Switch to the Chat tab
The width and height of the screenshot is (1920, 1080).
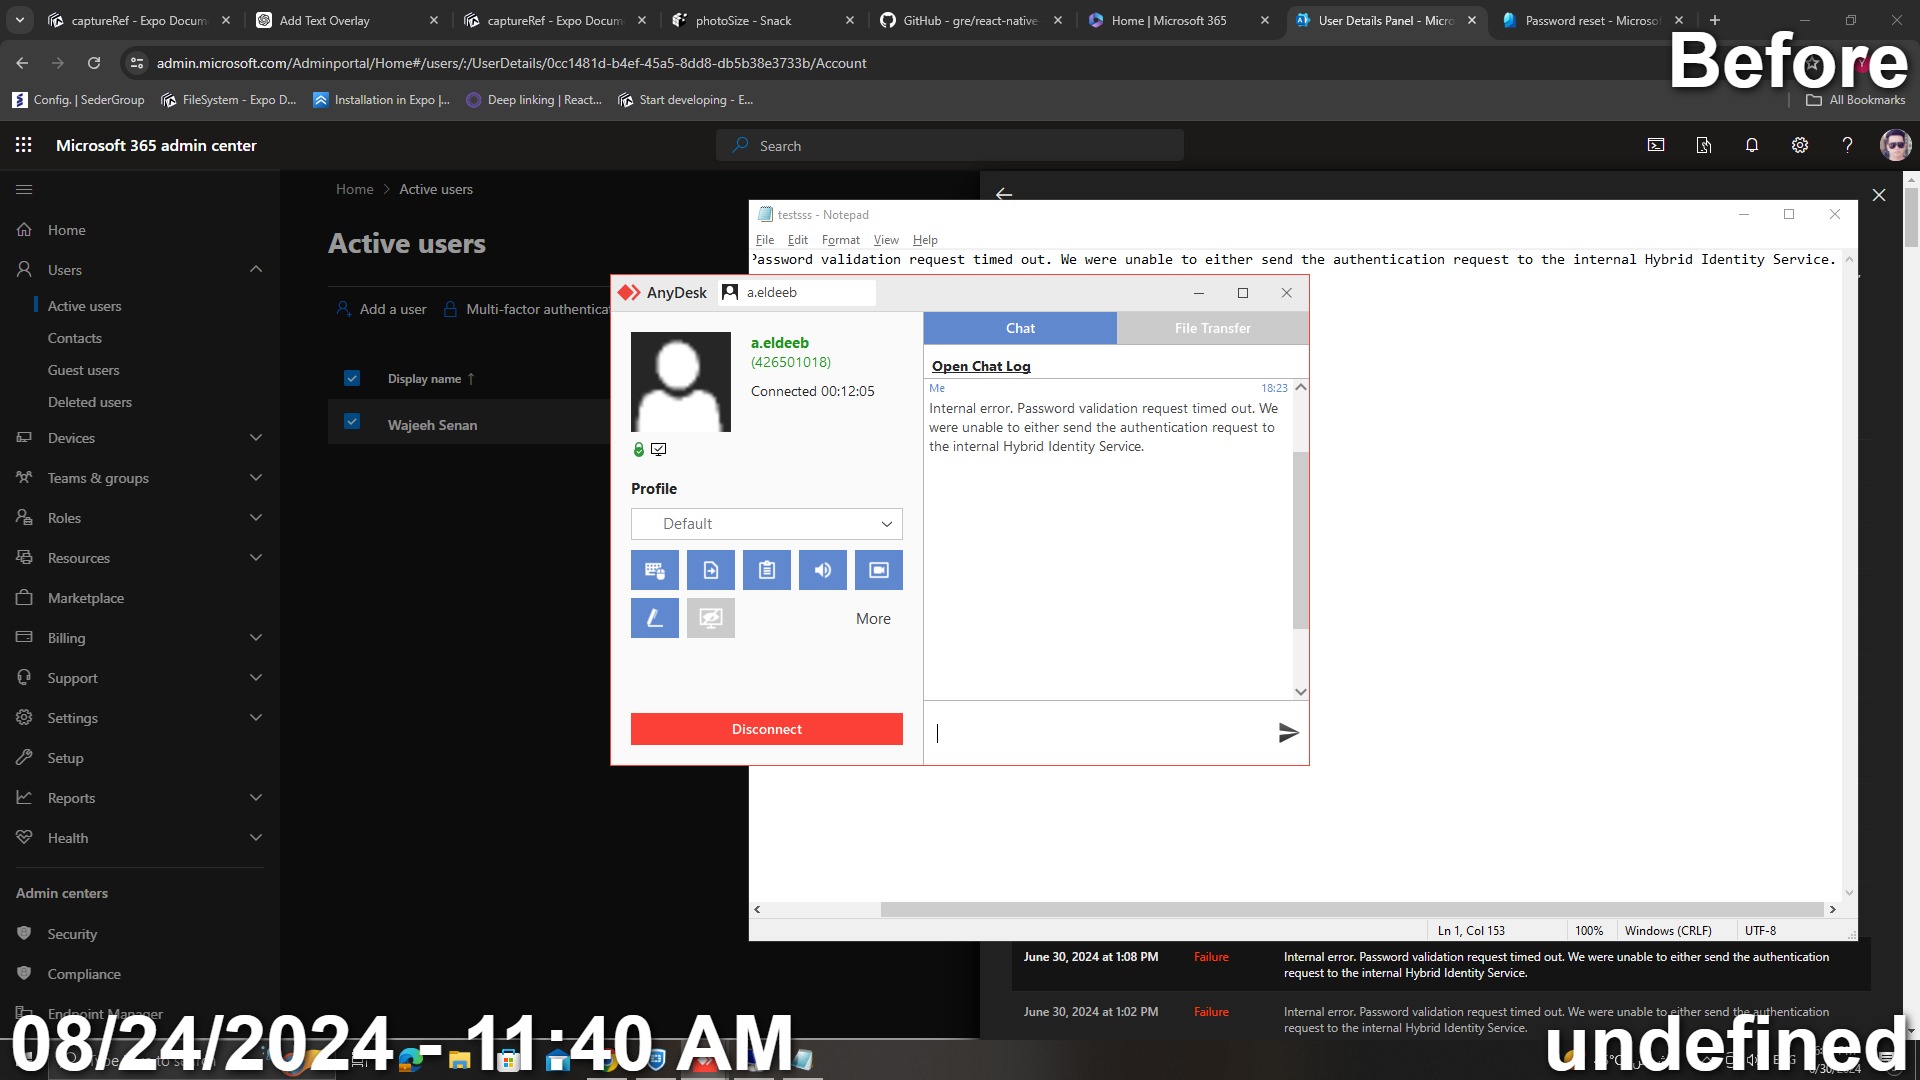point(1020,328)
